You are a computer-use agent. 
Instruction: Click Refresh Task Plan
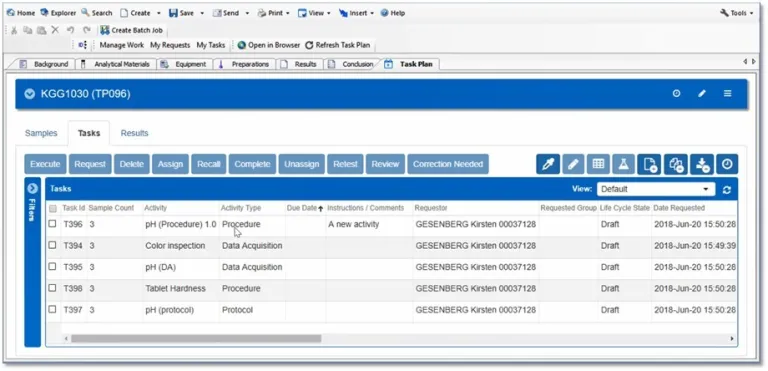click(x=338, y=45)
